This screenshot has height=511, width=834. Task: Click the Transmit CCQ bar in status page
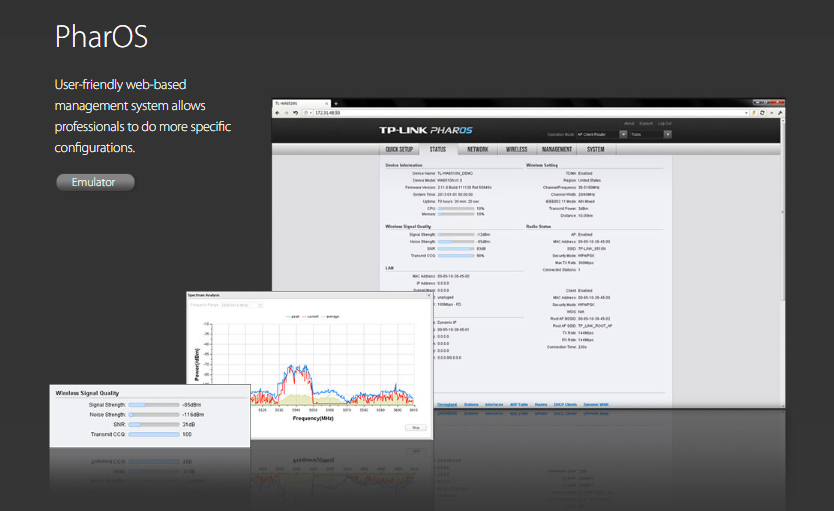coord(456,256)
